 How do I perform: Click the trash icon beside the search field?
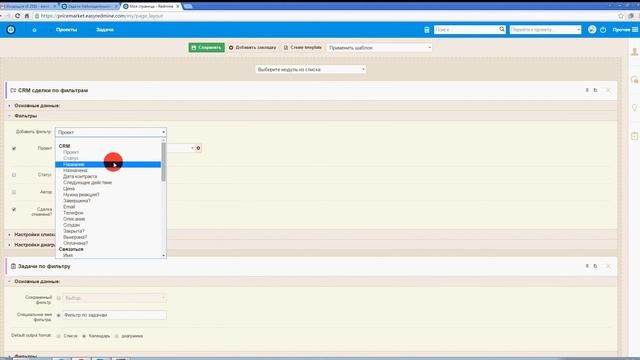[x=427, y=30]
